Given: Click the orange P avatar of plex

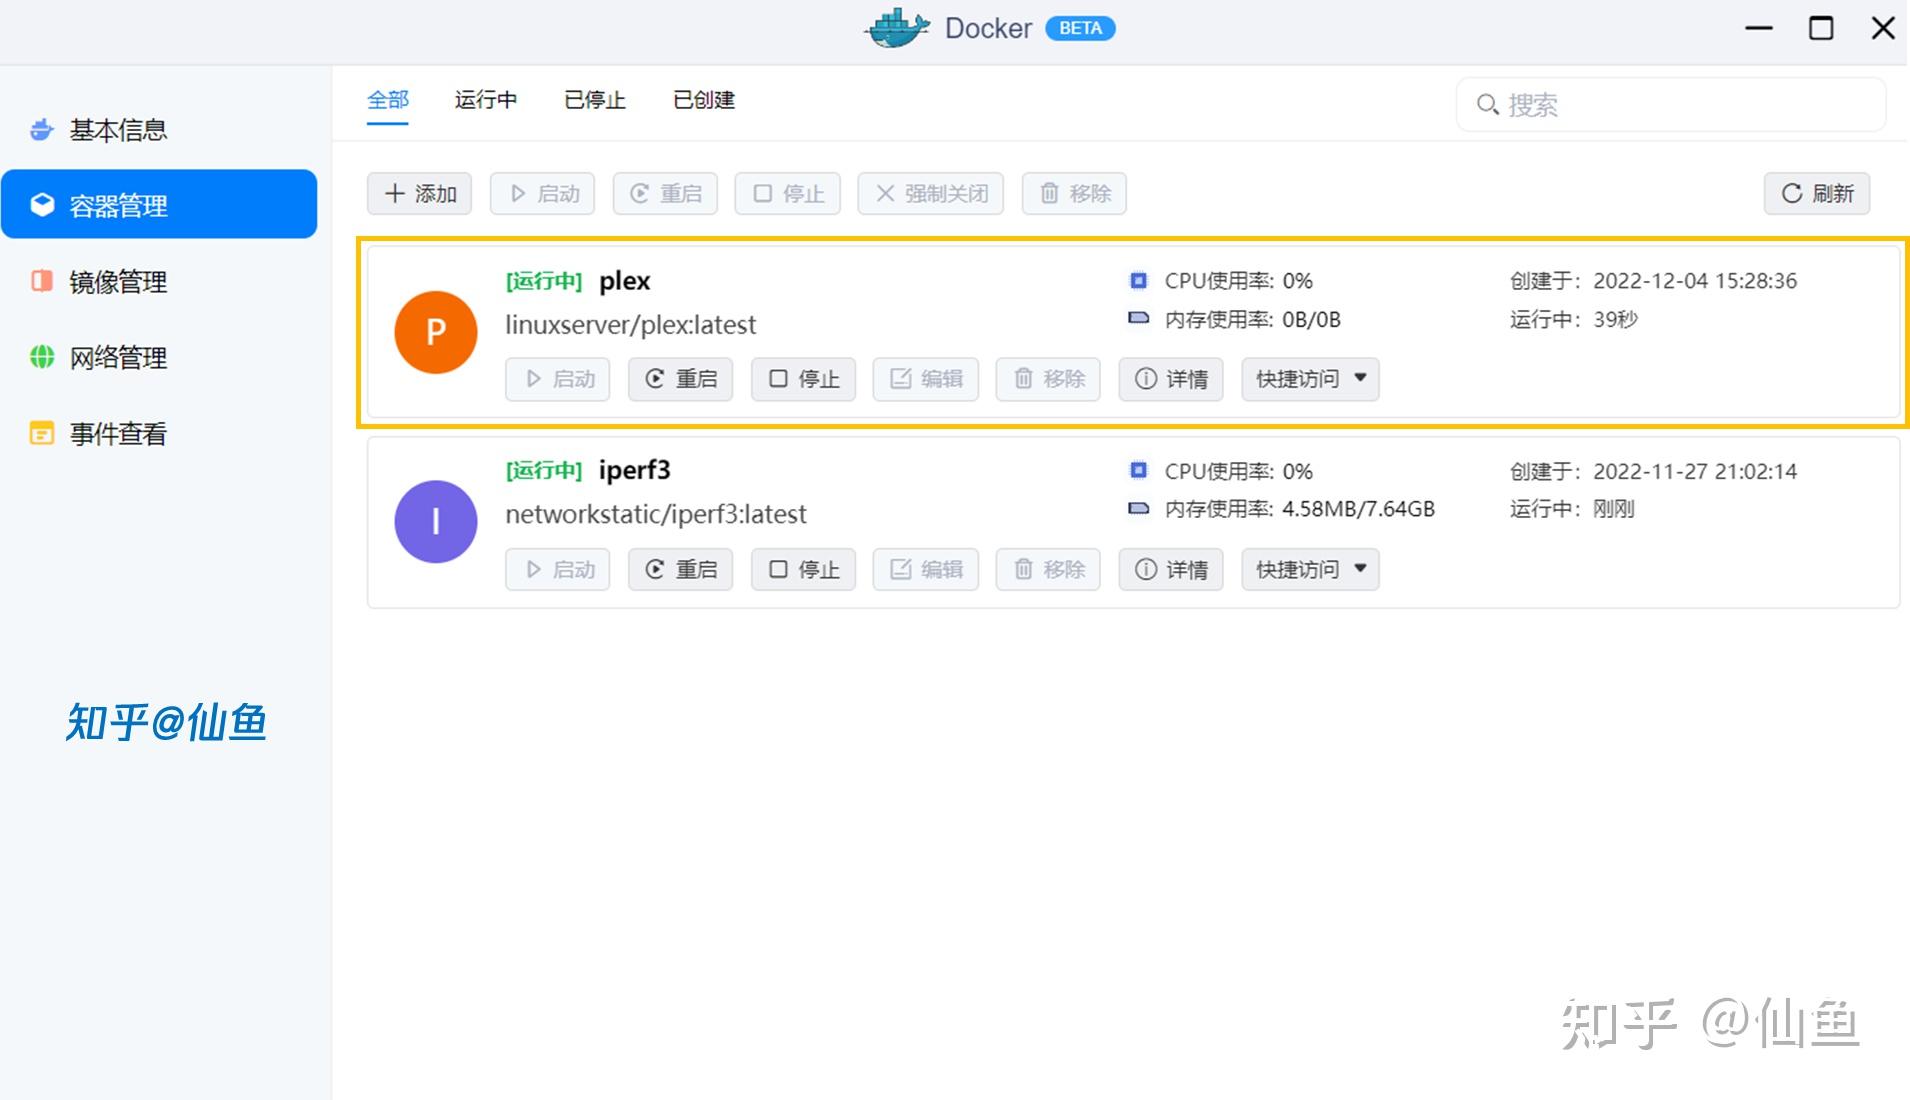Looking at the screenshot, I should click(x=435, y=332).
